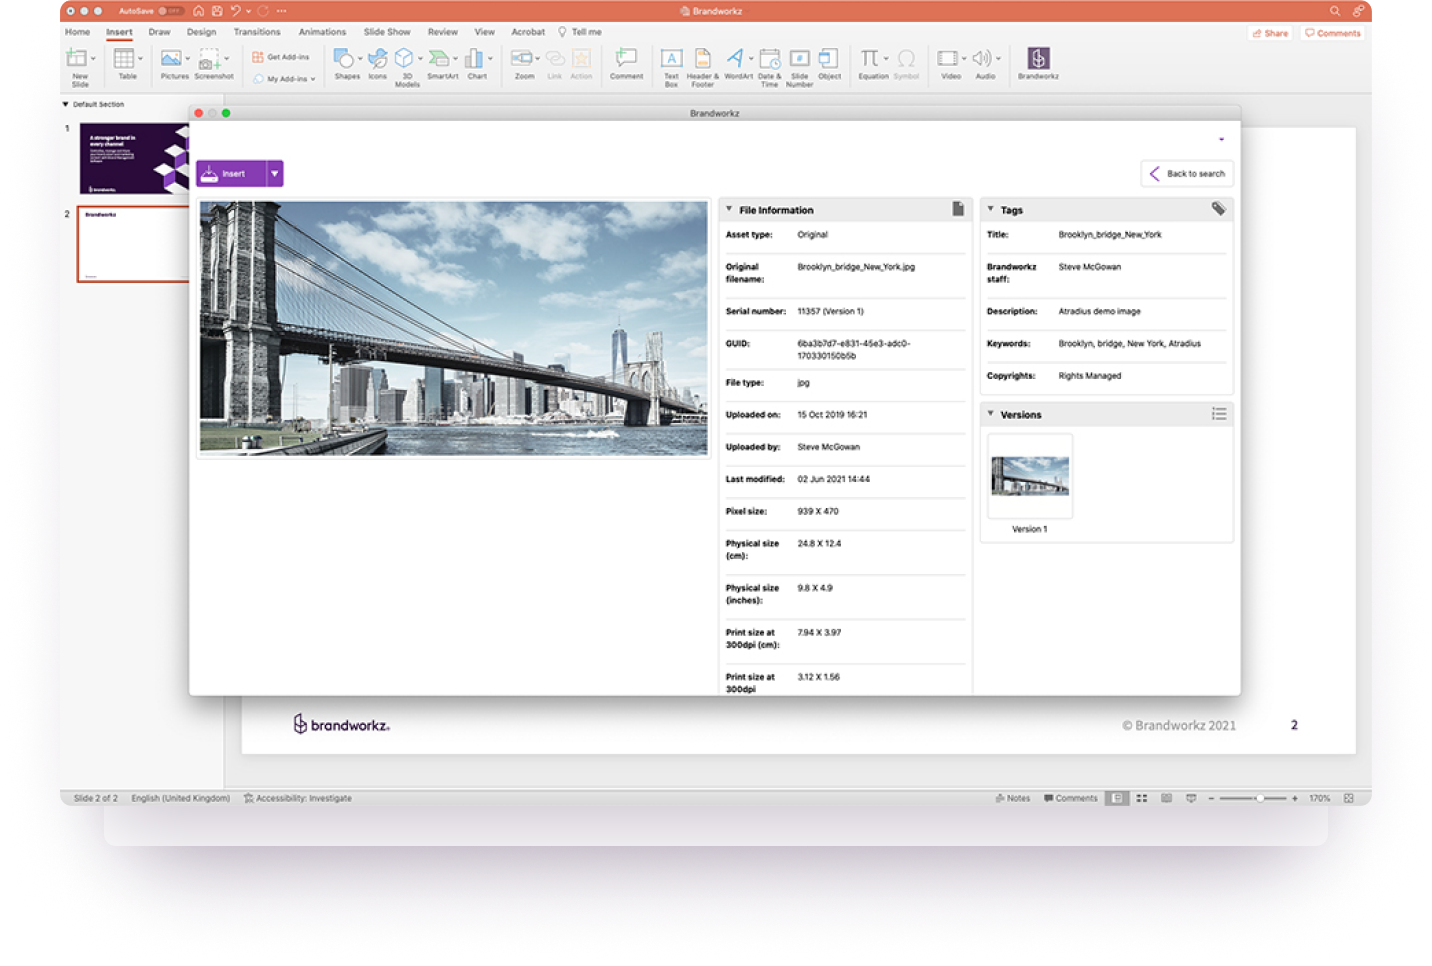Insert an Equation
1432x966 pixels.
(x=872, y=64)
